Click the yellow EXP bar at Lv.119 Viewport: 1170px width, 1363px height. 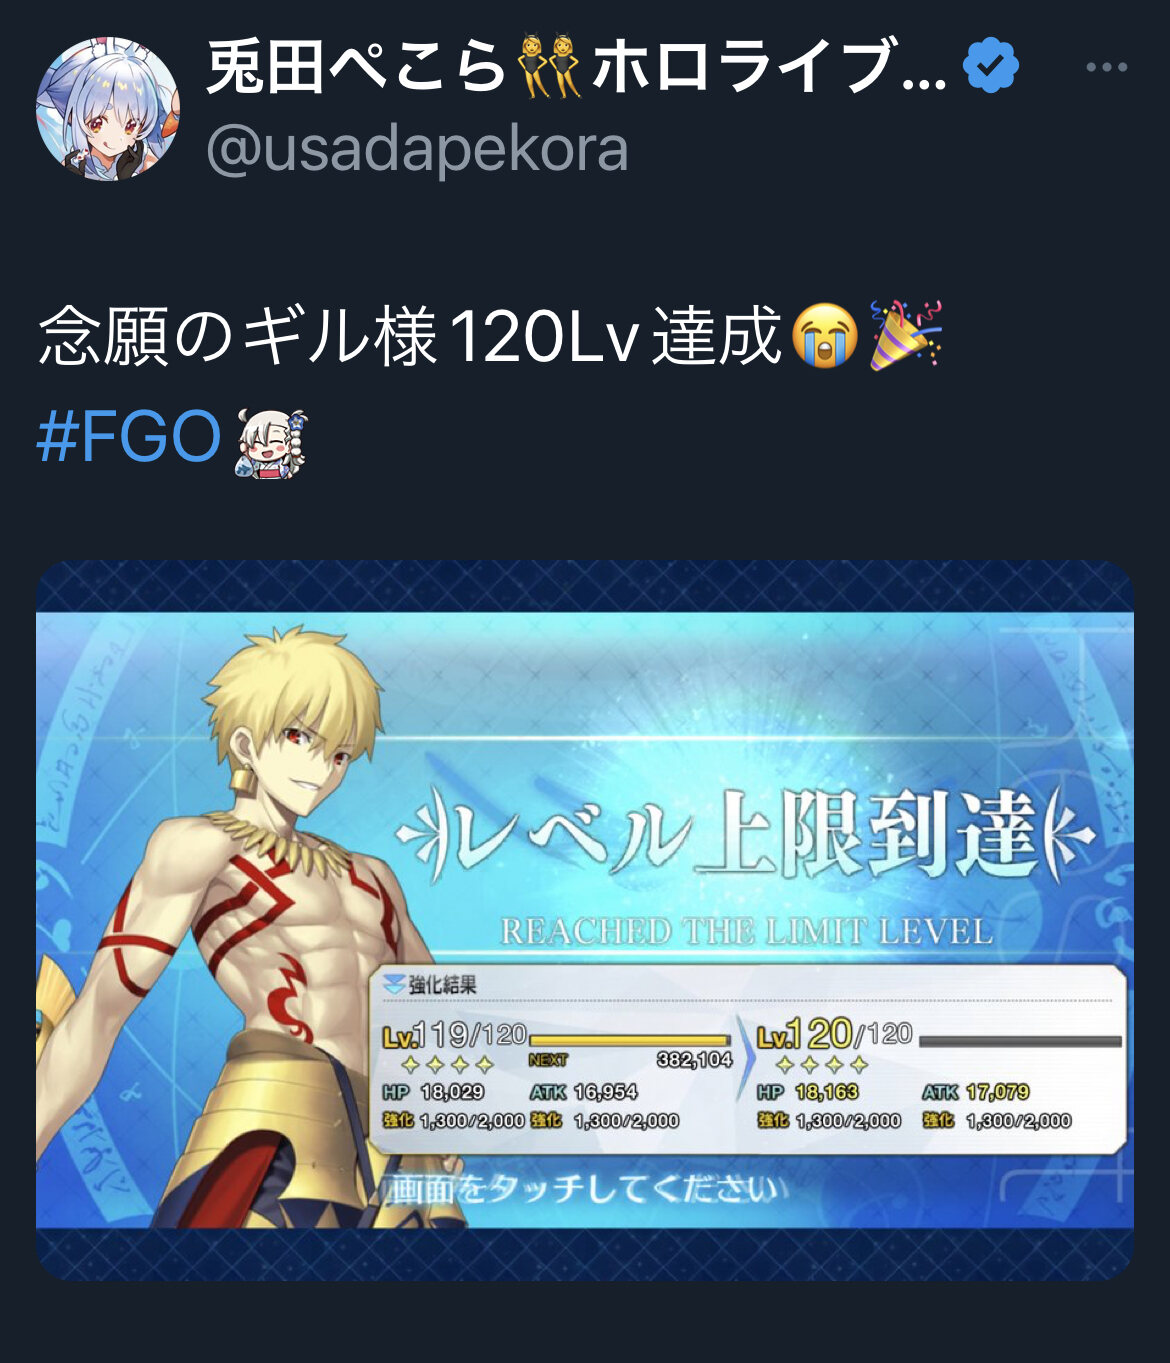630,1040
